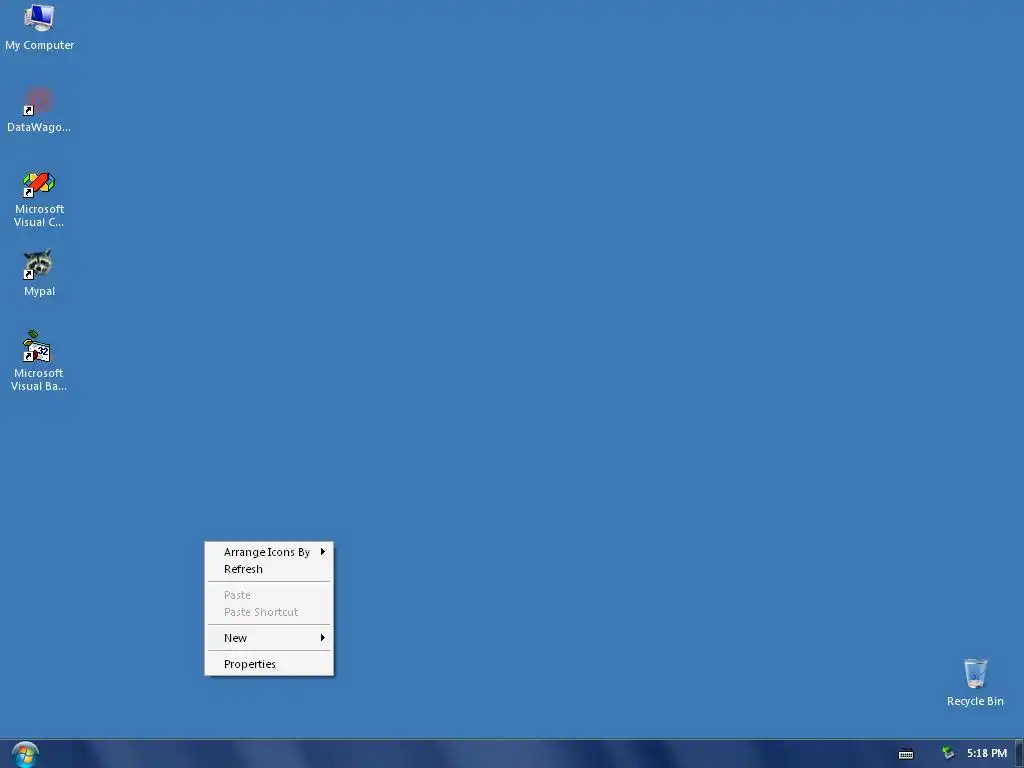Expand the arrow beside Arrange Icons By
Viewport: 1024px width, 768px height.
click(323, 552)
